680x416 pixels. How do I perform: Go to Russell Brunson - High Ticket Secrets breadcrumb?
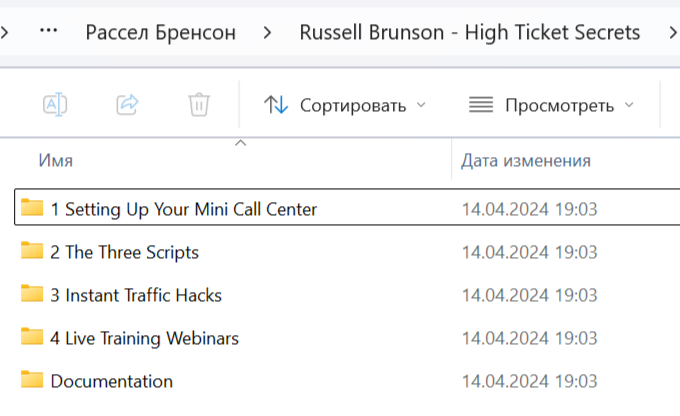pos(470,33)
